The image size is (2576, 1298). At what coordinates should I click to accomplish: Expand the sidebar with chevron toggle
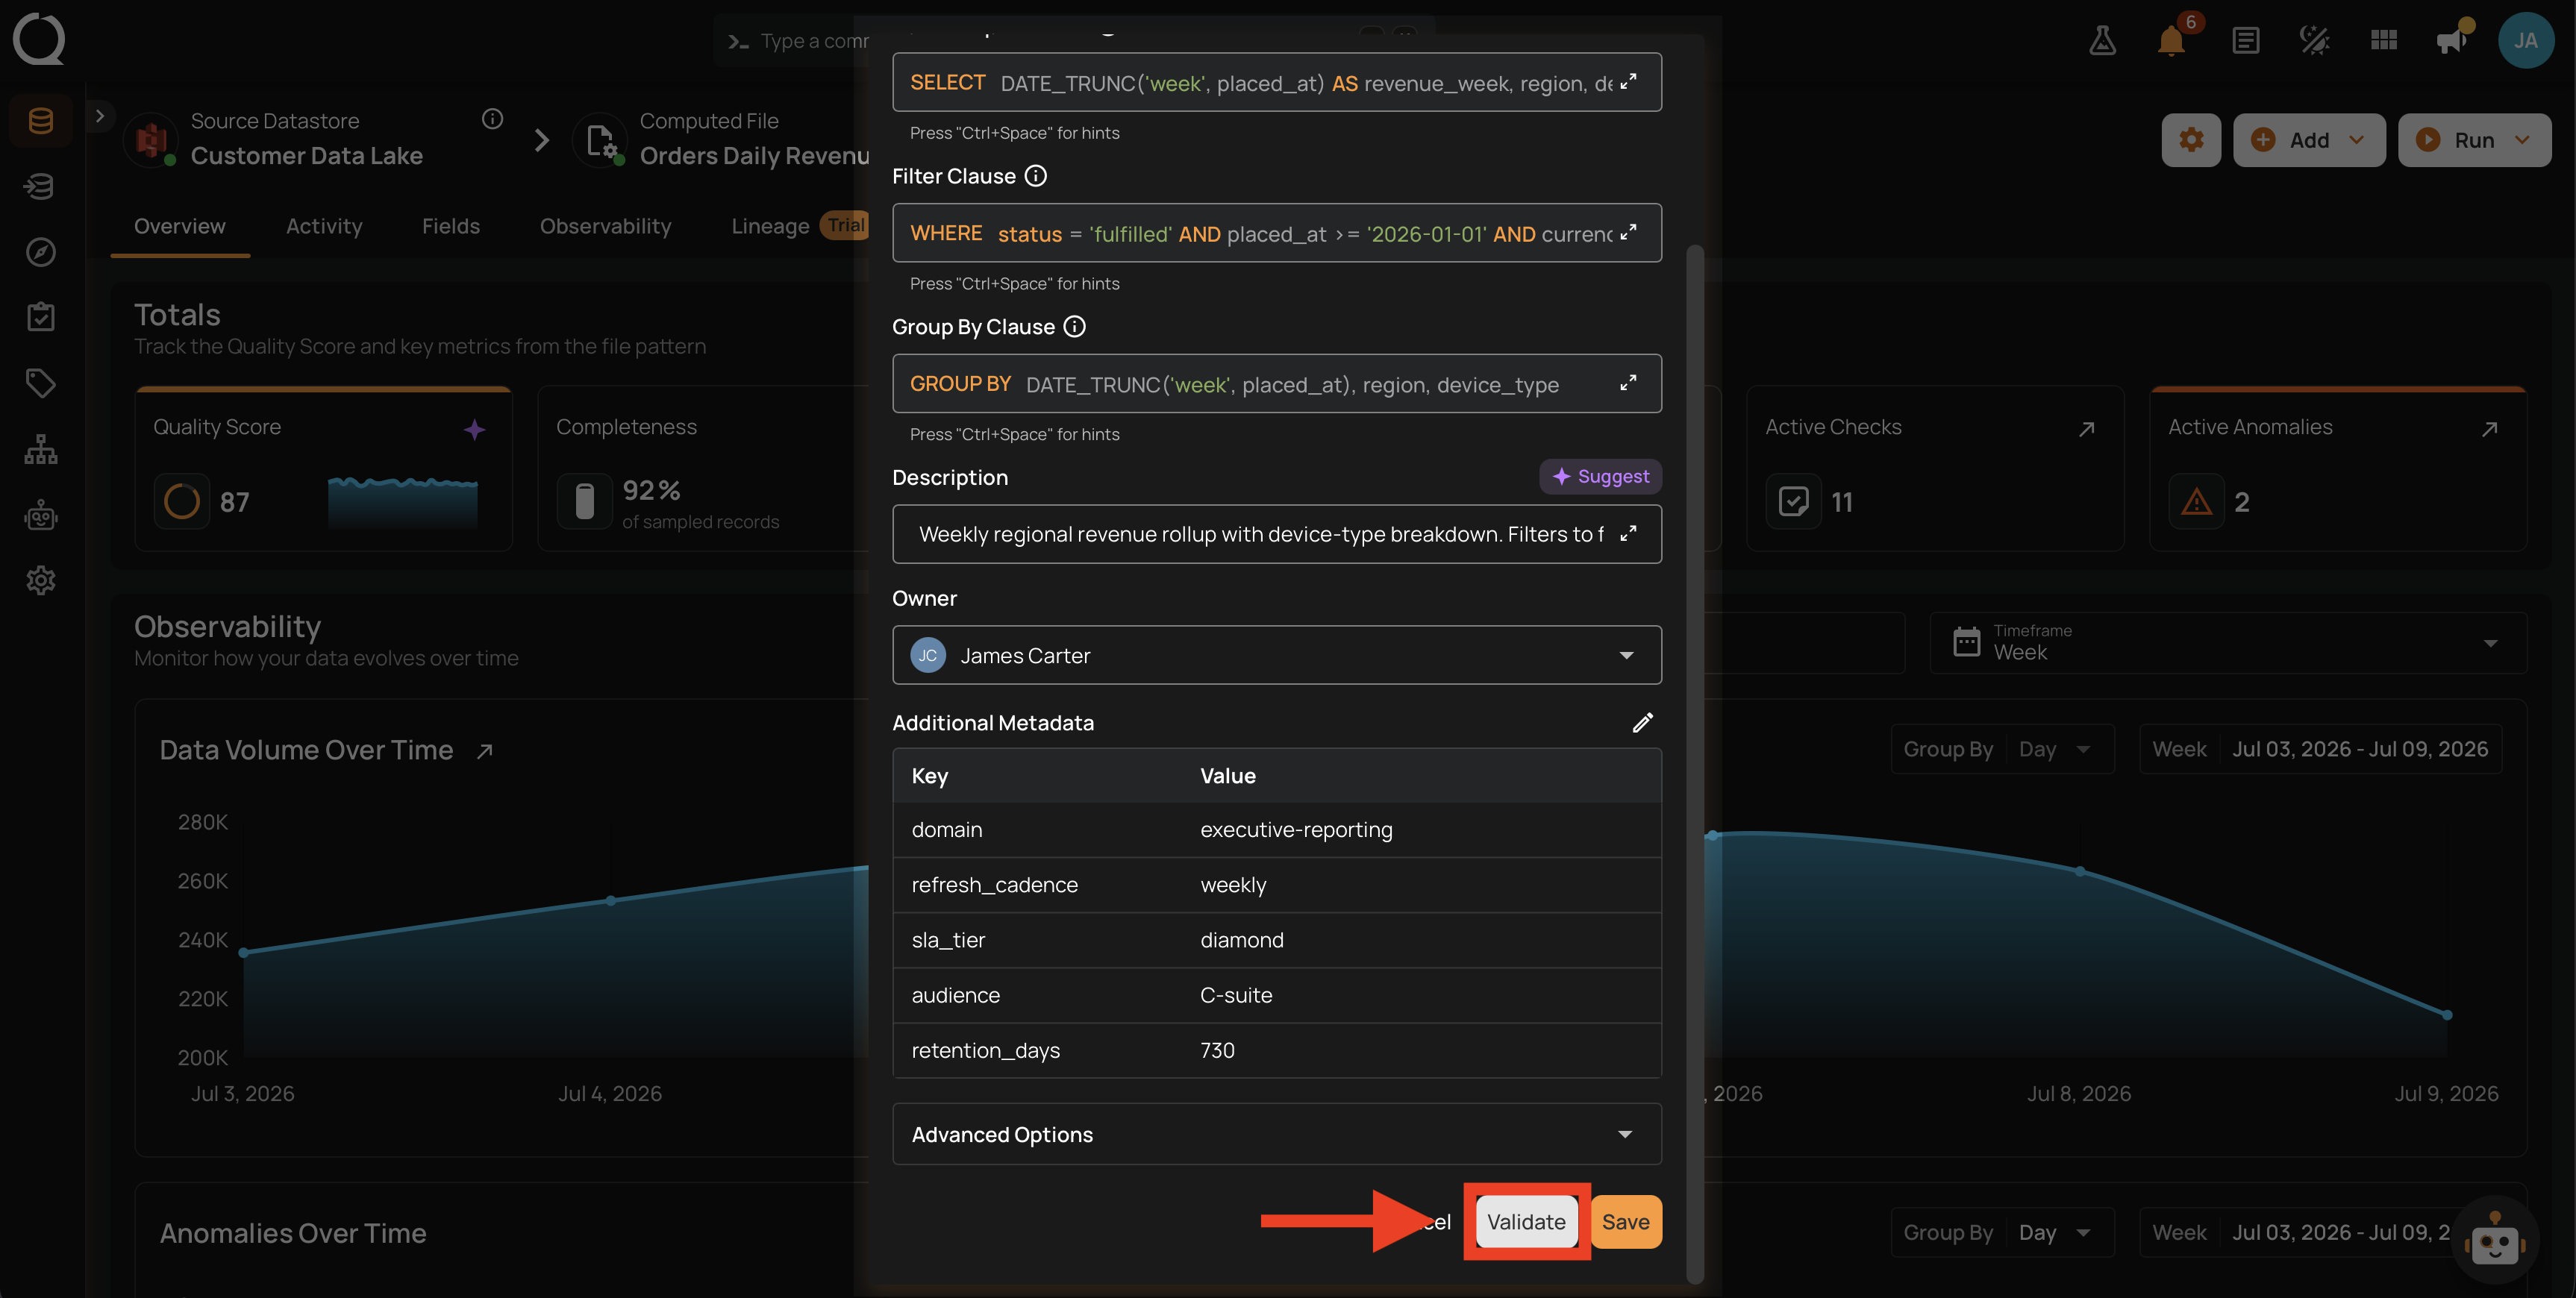point(99,116)
